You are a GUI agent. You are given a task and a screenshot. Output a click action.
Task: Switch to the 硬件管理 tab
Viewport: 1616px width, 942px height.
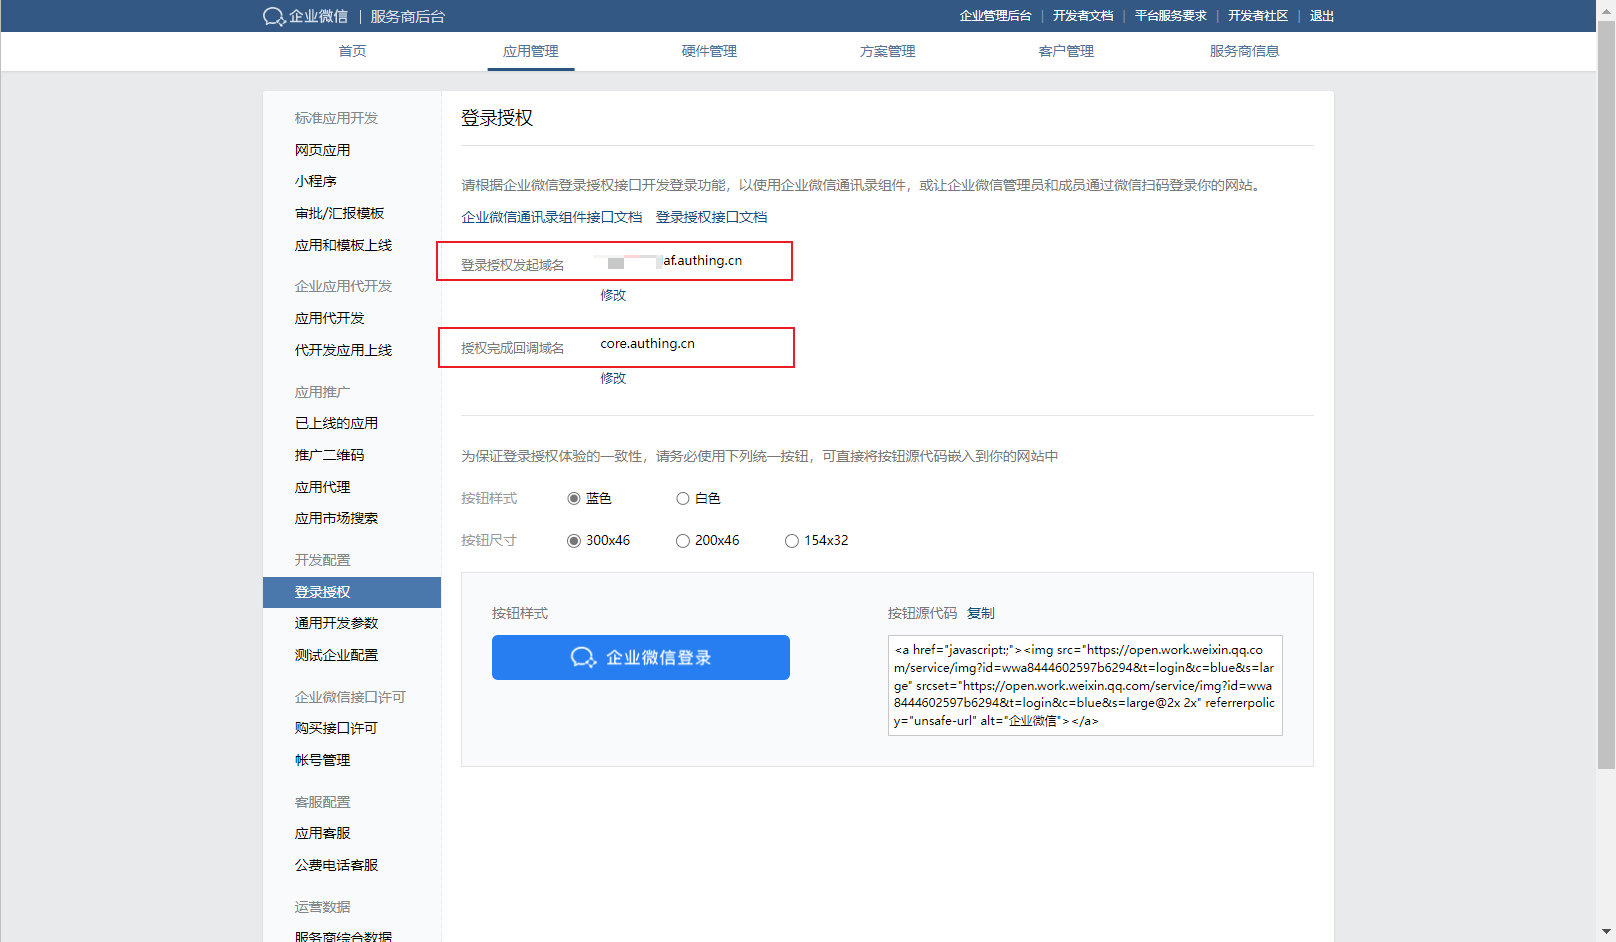[x=707, y=51]
